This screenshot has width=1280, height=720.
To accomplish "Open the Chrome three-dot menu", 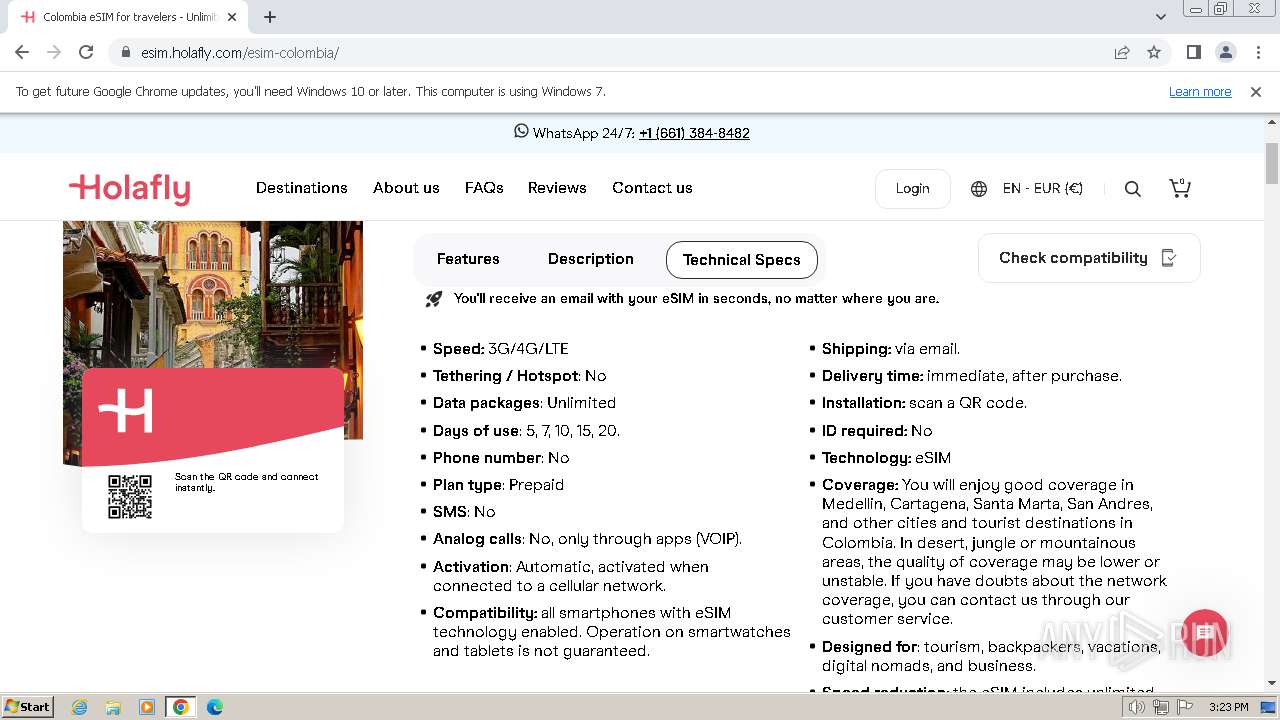I will 1258,52.
